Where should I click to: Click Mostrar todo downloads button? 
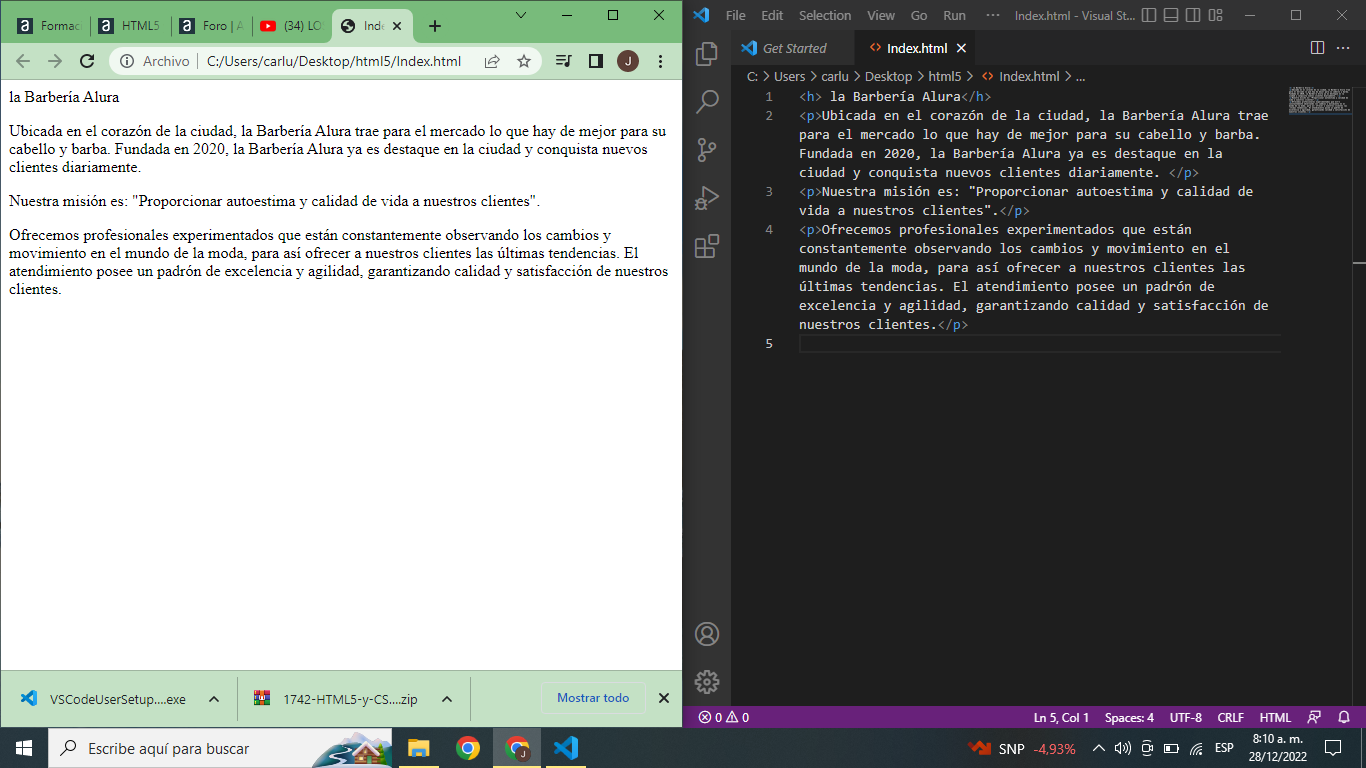(x=593, y=698)
